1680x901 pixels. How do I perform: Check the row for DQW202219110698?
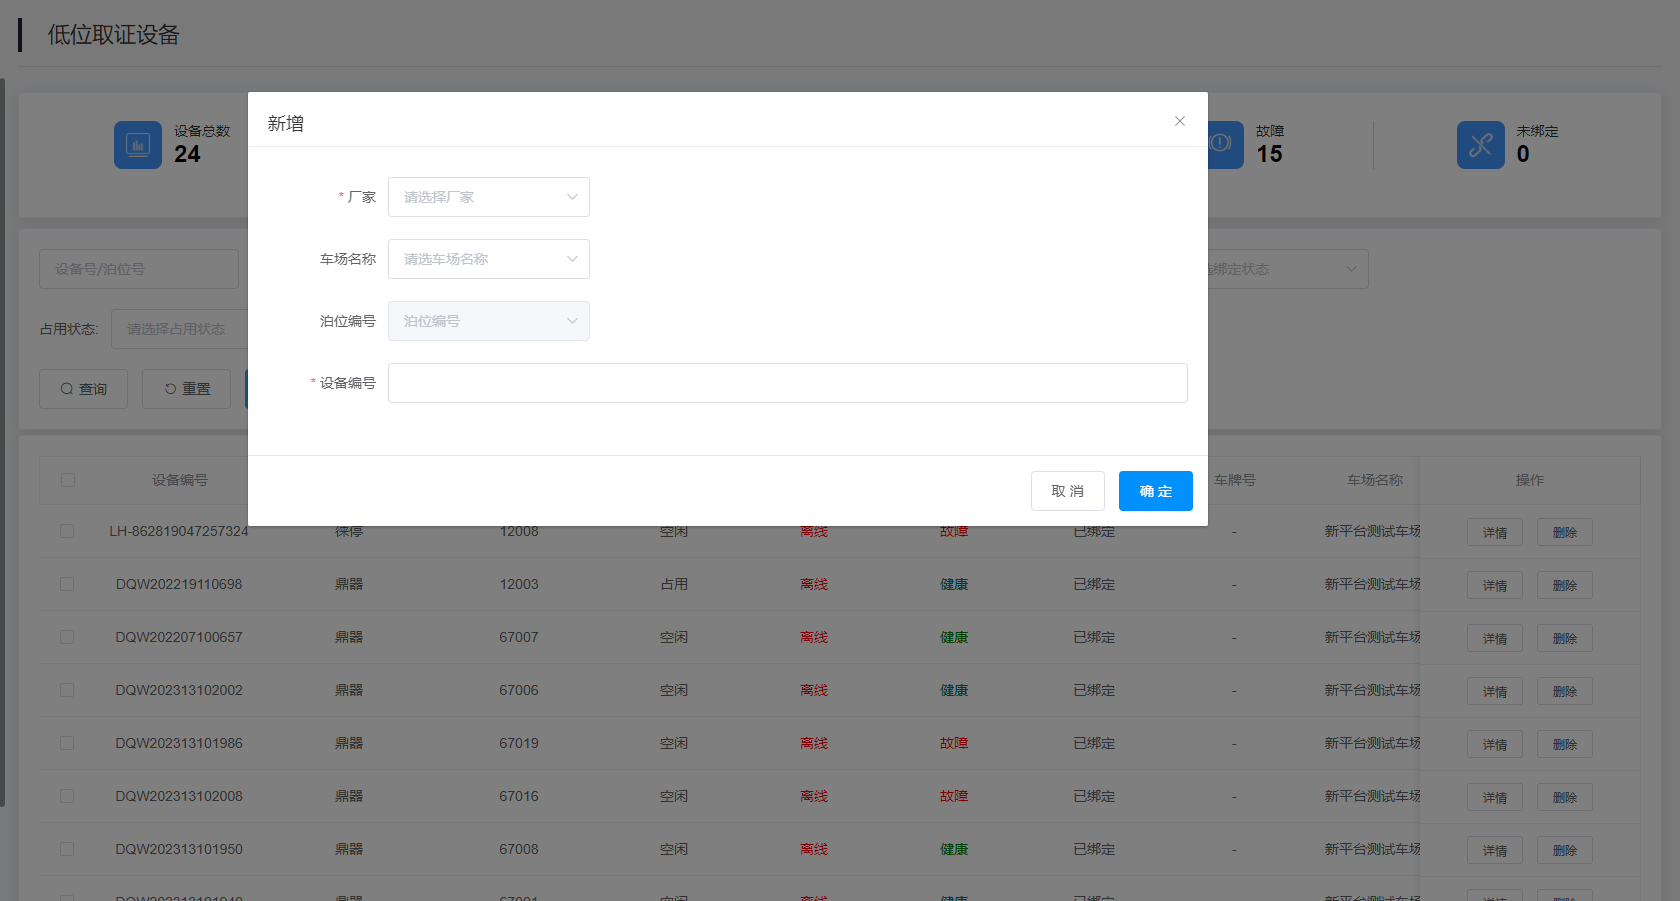(67, 584)
